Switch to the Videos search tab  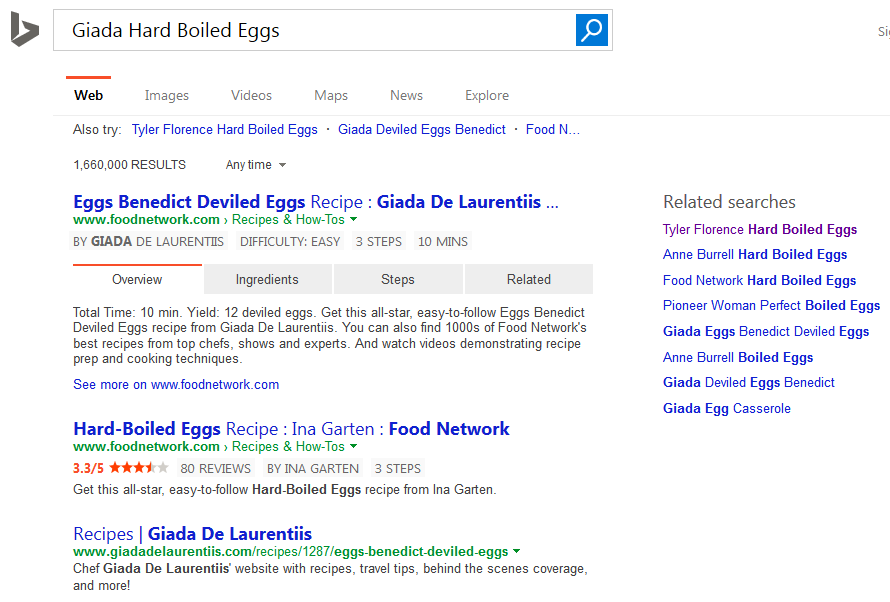click(x=251, y=96)
